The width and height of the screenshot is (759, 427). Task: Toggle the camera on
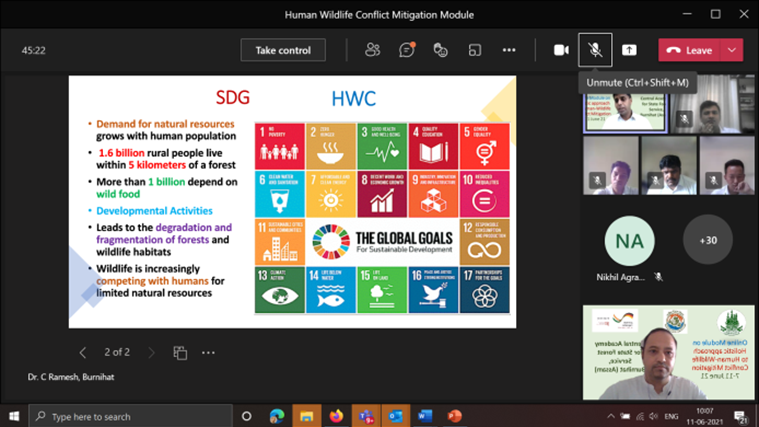[x=561, y=50]
